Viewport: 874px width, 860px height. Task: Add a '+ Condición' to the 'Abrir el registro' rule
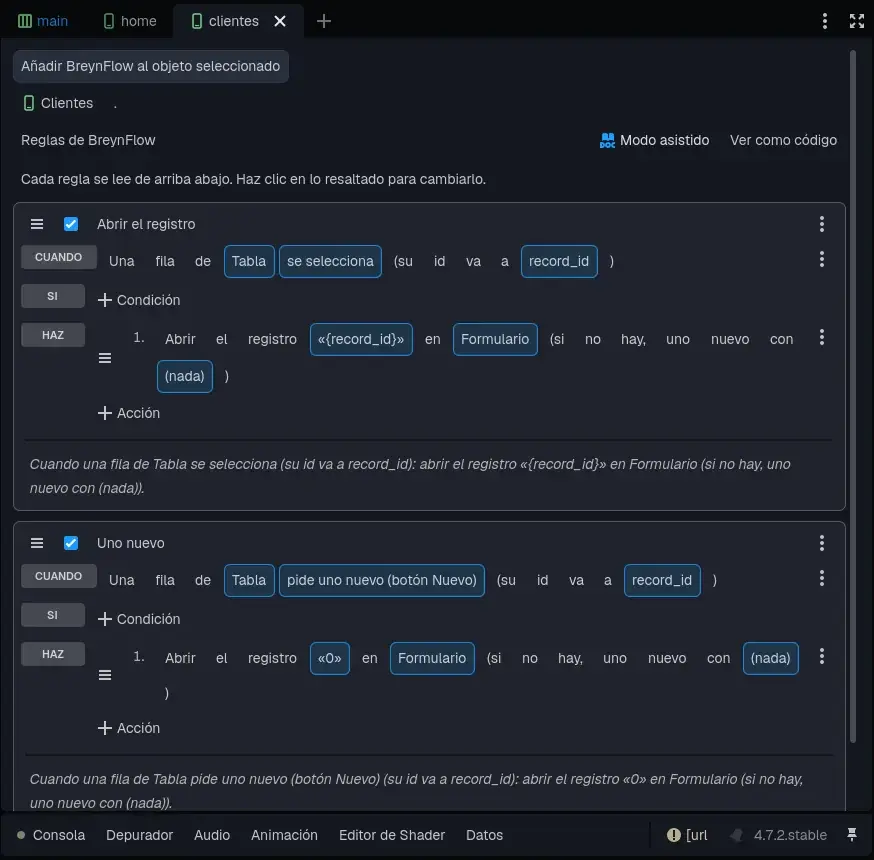[139, 300]
